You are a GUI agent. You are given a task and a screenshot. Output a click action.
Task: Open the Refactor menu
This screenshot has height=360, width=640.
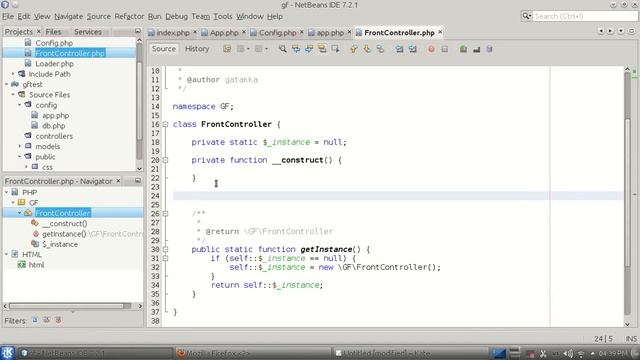[129, 16]
